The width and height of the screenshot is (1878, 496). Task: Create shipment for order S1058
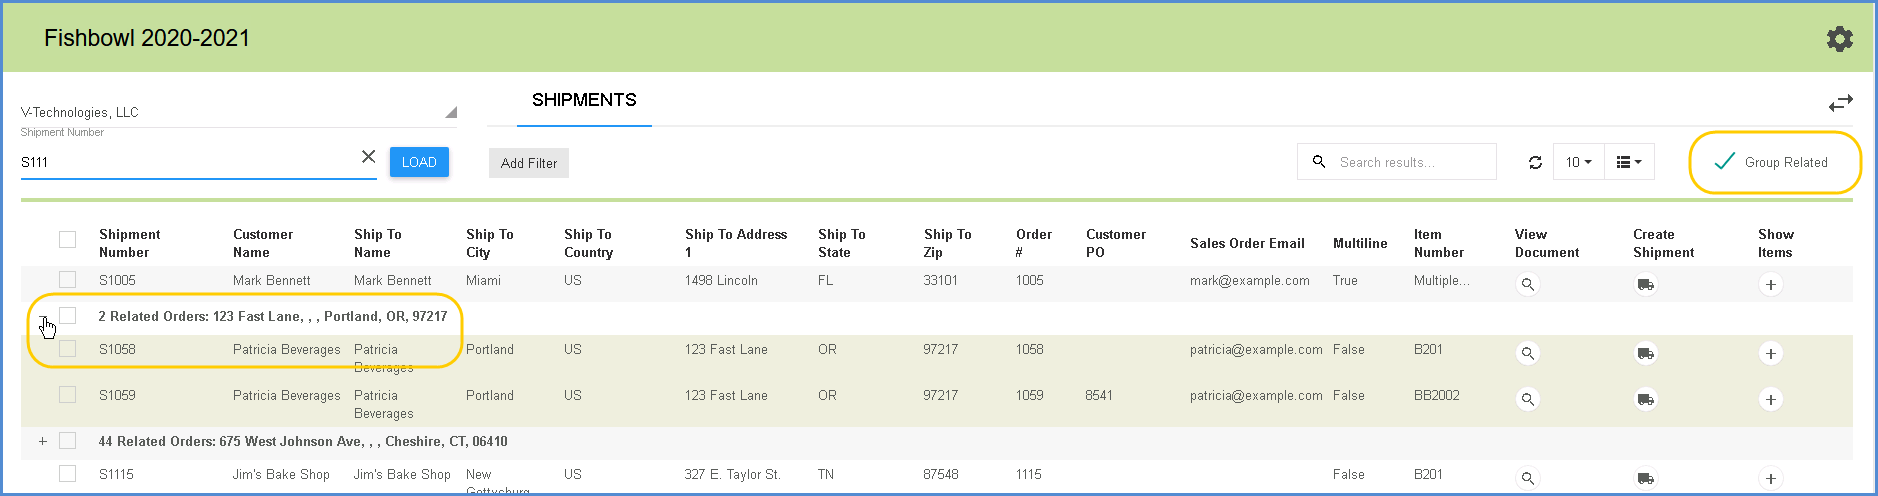[1645, 353]
